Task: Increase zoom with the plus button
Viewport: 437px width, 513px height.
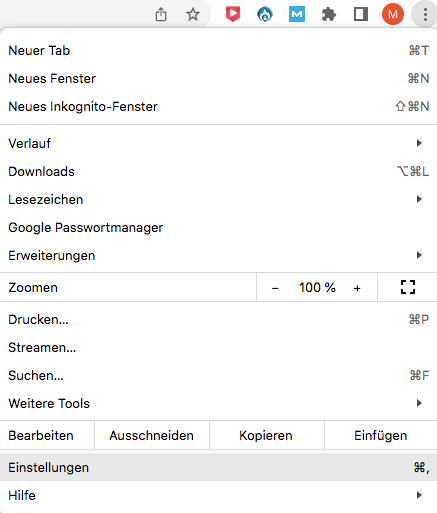Action: [x=357, y=288]
